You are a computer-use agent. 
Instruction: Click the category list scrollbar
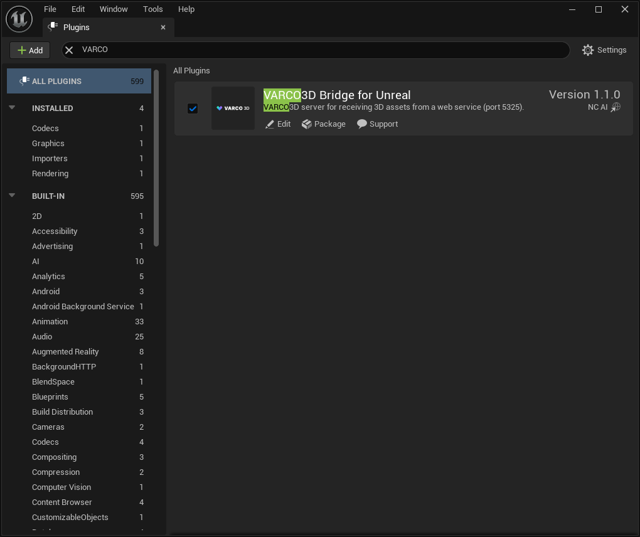tap(156, 158)
